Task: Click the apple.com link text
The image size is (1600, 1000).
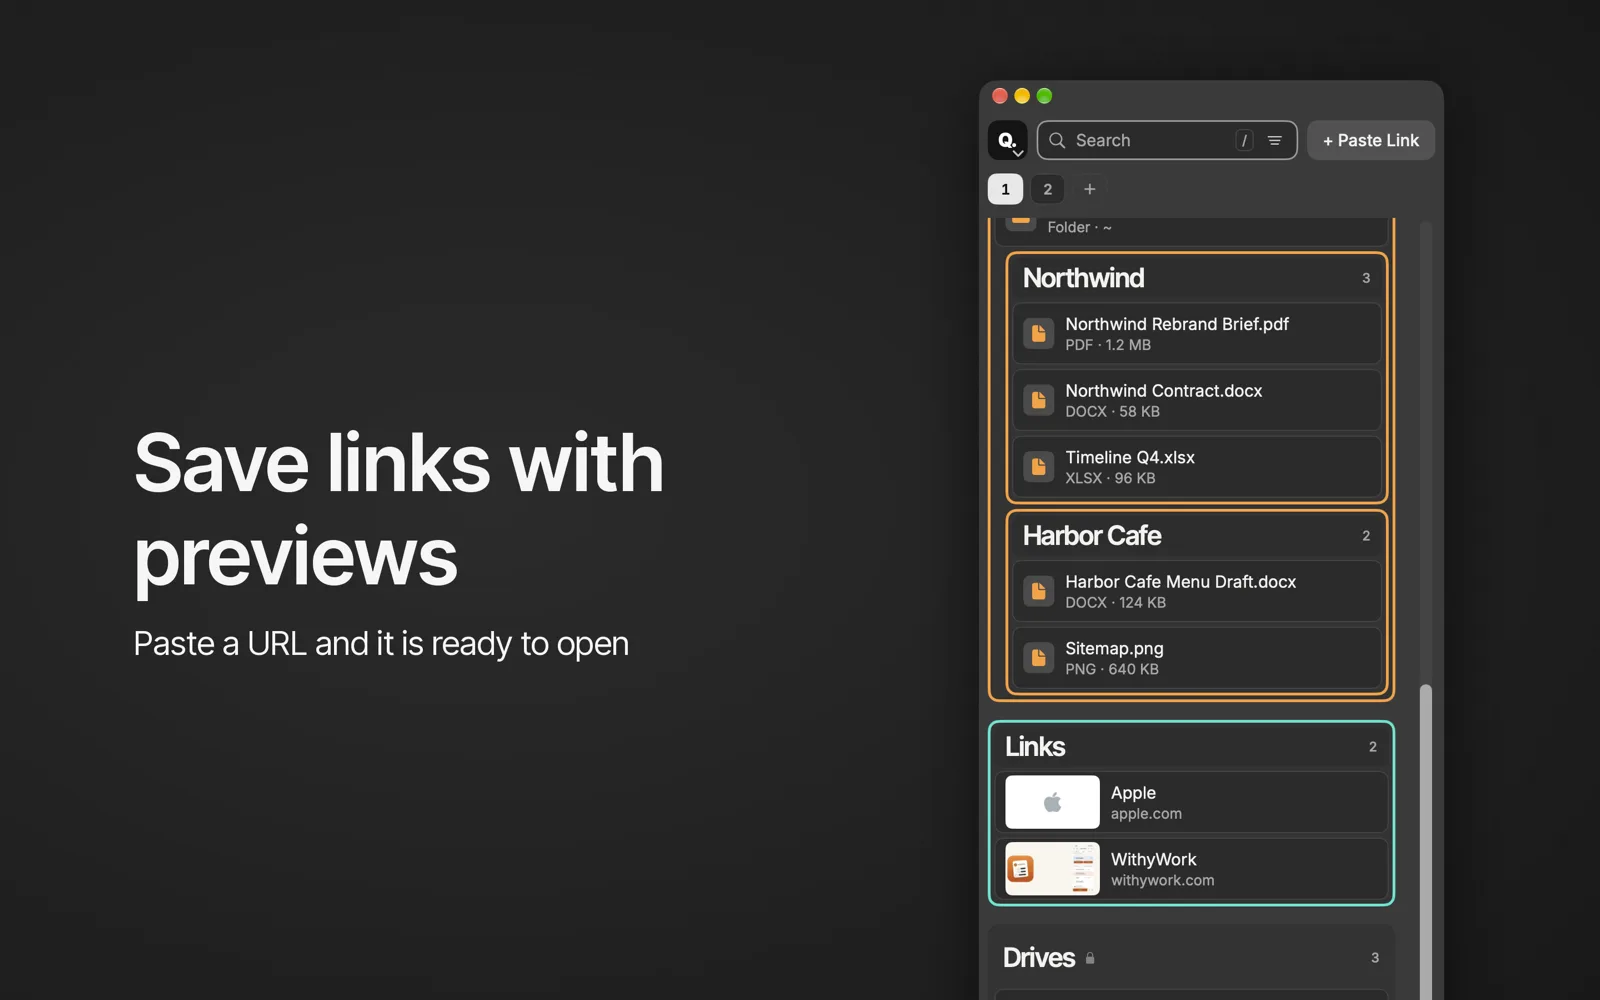Action: (1146, 814)
